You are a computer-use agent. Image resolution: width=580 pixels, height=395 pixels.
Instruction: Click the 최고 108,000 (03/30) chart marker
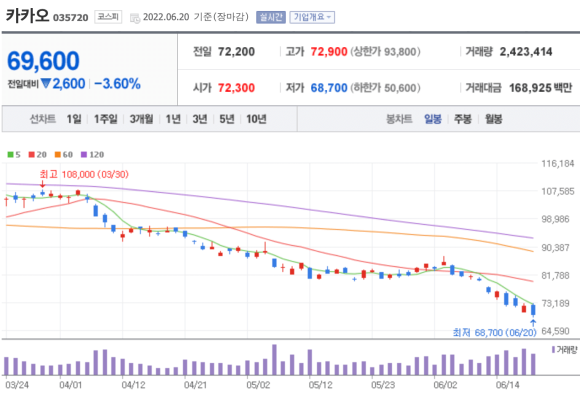(84, 174)
